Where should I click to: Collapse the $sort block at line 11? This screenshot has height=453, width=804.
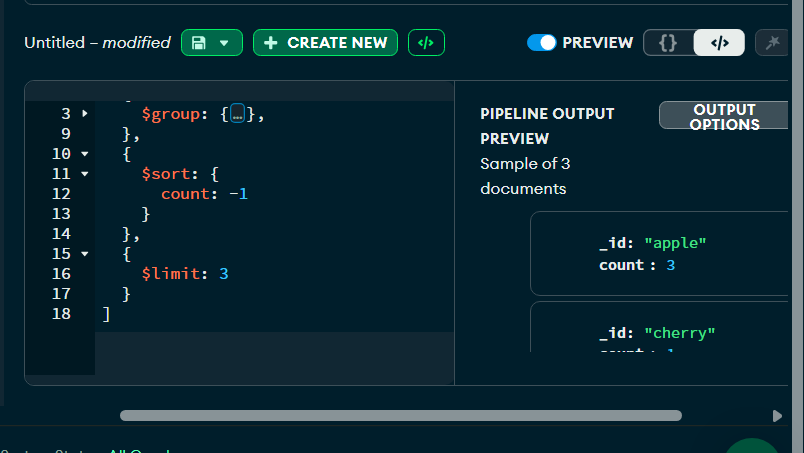pyautogui.click(x=85, y=174)
